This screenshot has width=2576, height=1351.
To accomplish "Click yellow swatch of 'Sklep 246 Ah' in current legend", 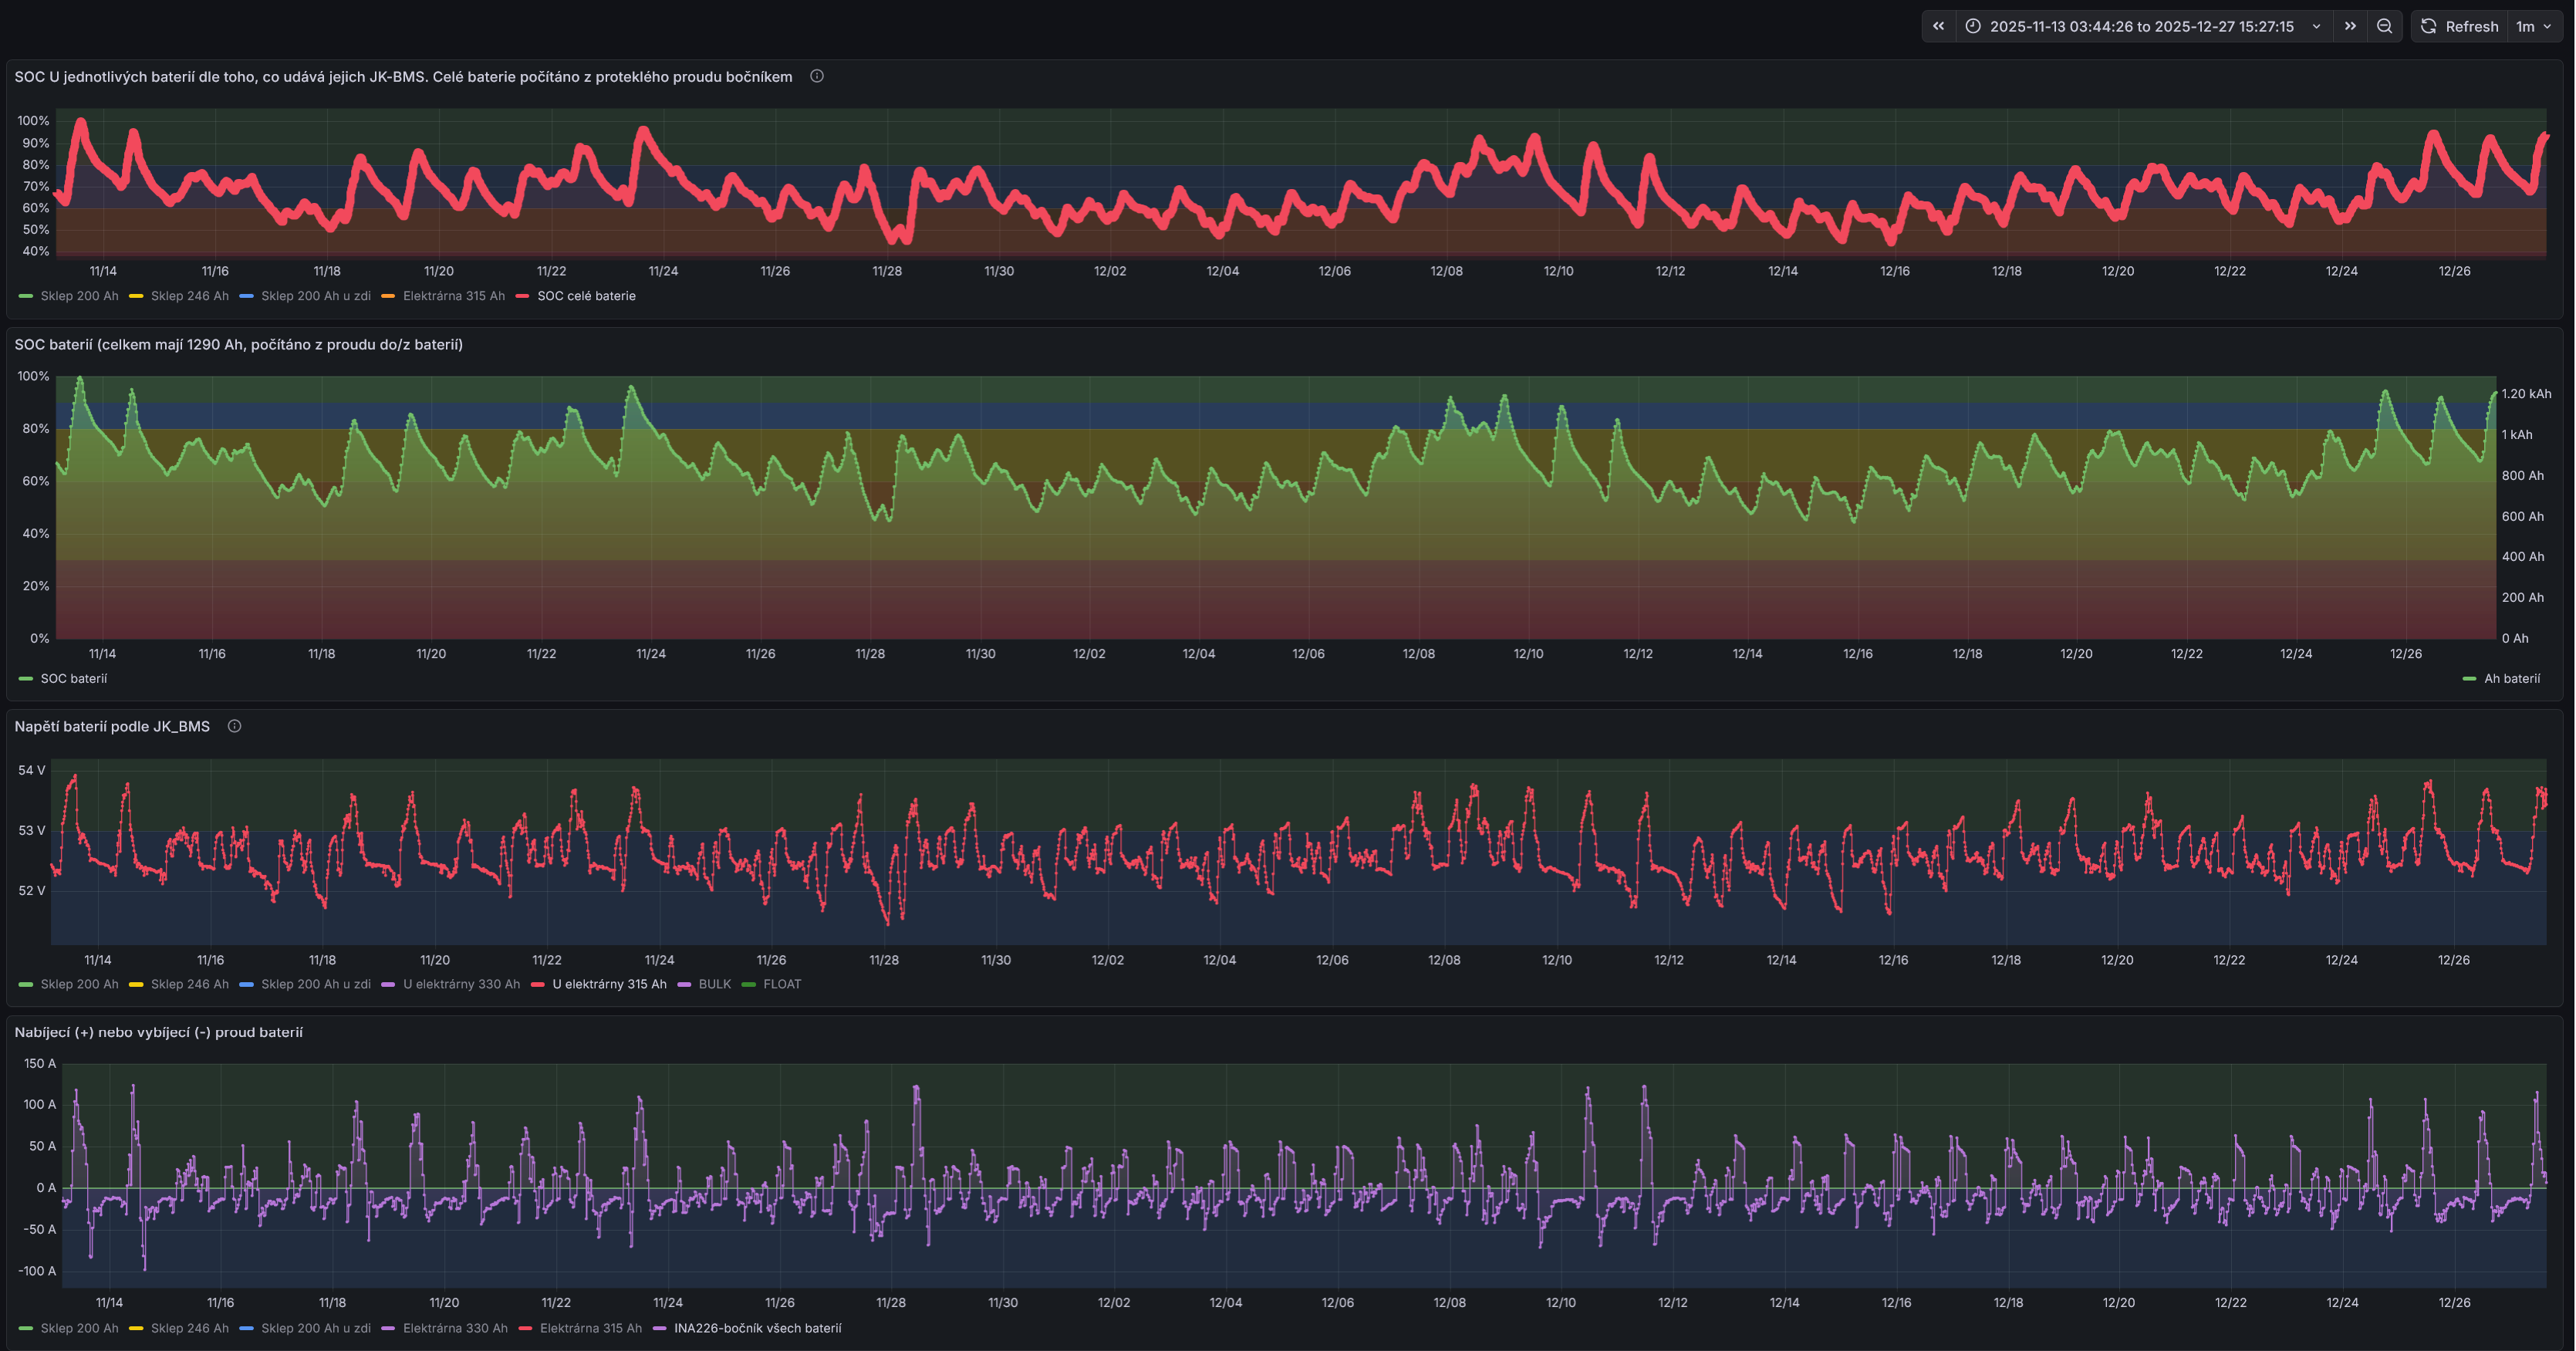I will 136,1329.
